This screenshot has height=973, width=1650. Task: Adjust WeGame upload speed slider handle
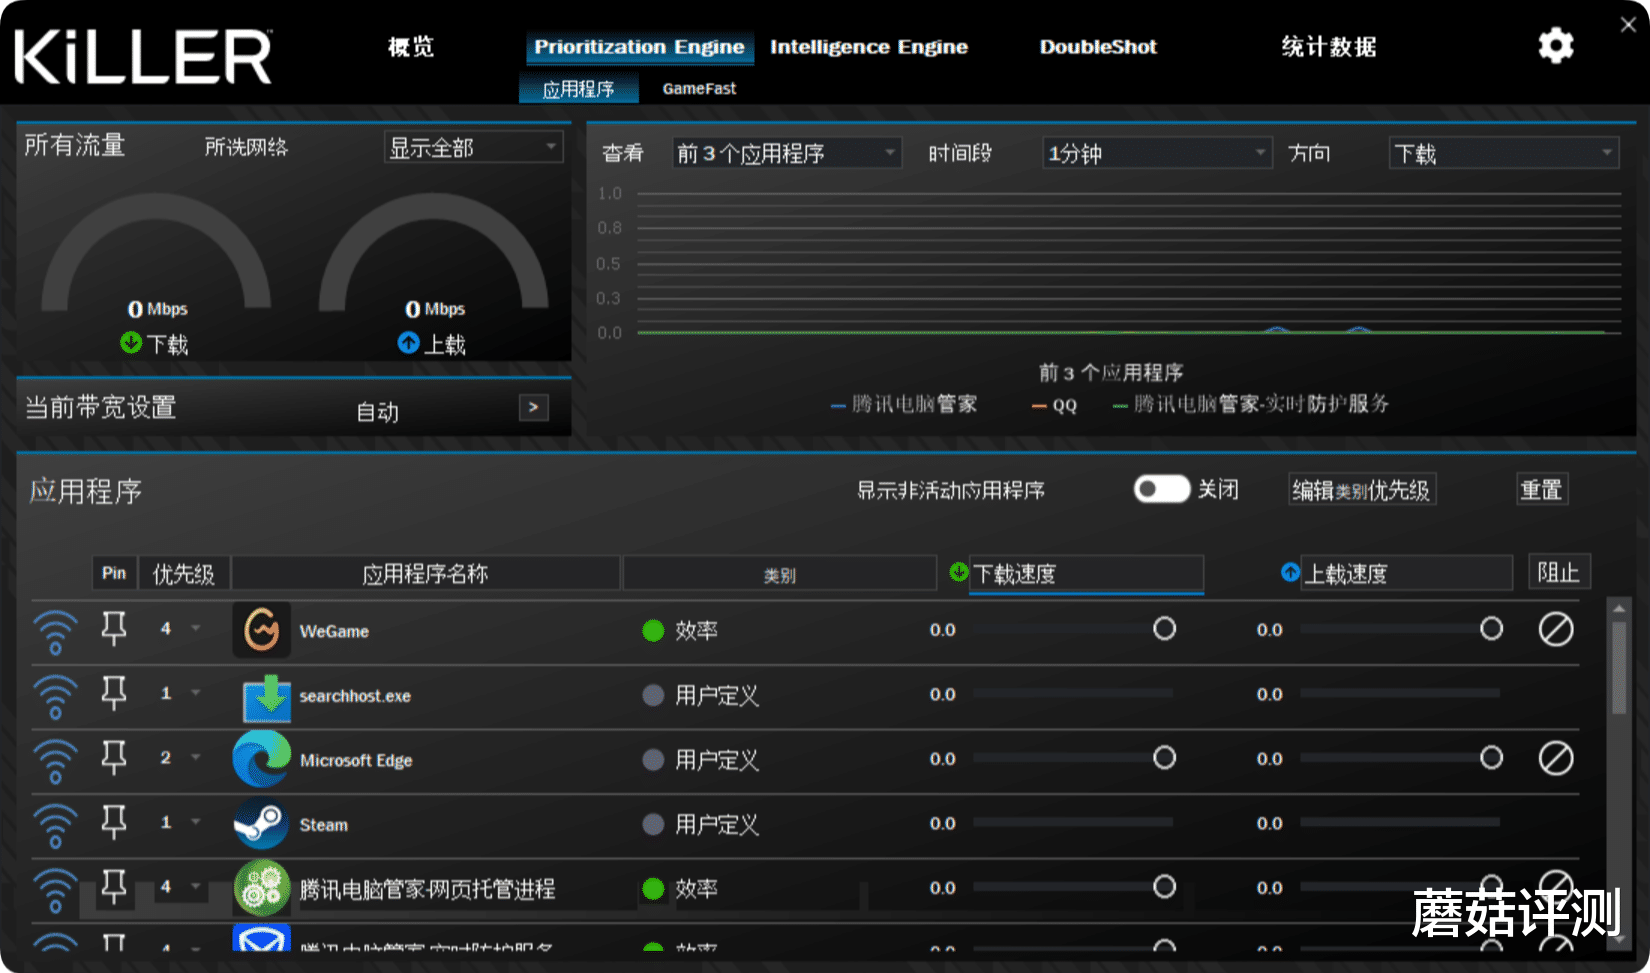1491,628
